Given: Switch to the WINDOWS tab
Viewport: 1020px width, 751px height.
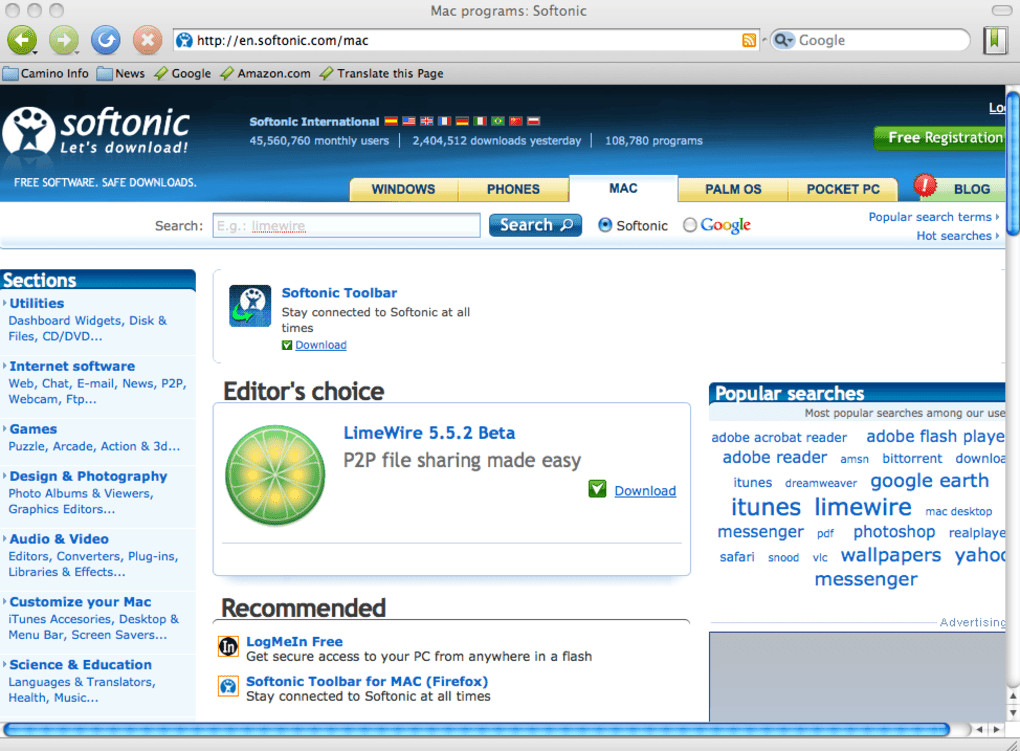Looking at the screenshot, I should pos(403,189).
